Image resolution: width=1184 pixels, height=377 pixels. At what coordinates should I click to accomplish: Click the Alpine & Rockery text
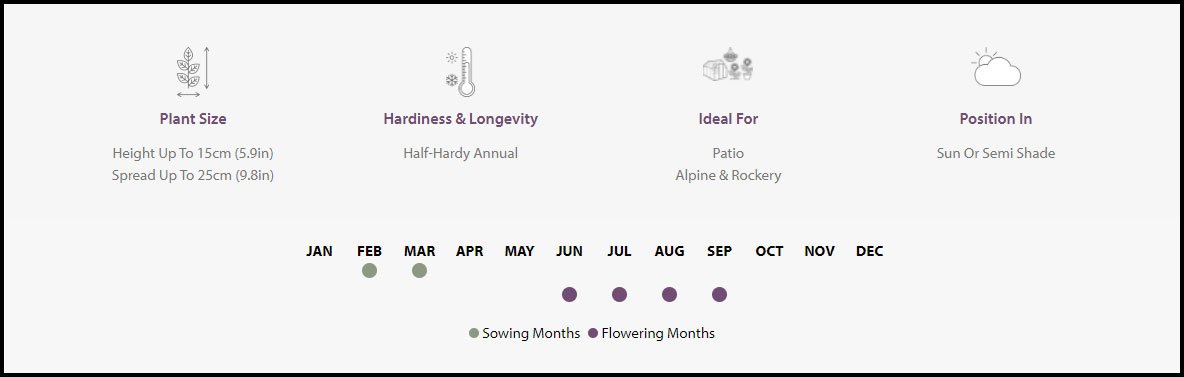pyautogui.click(x=728, y=175)
